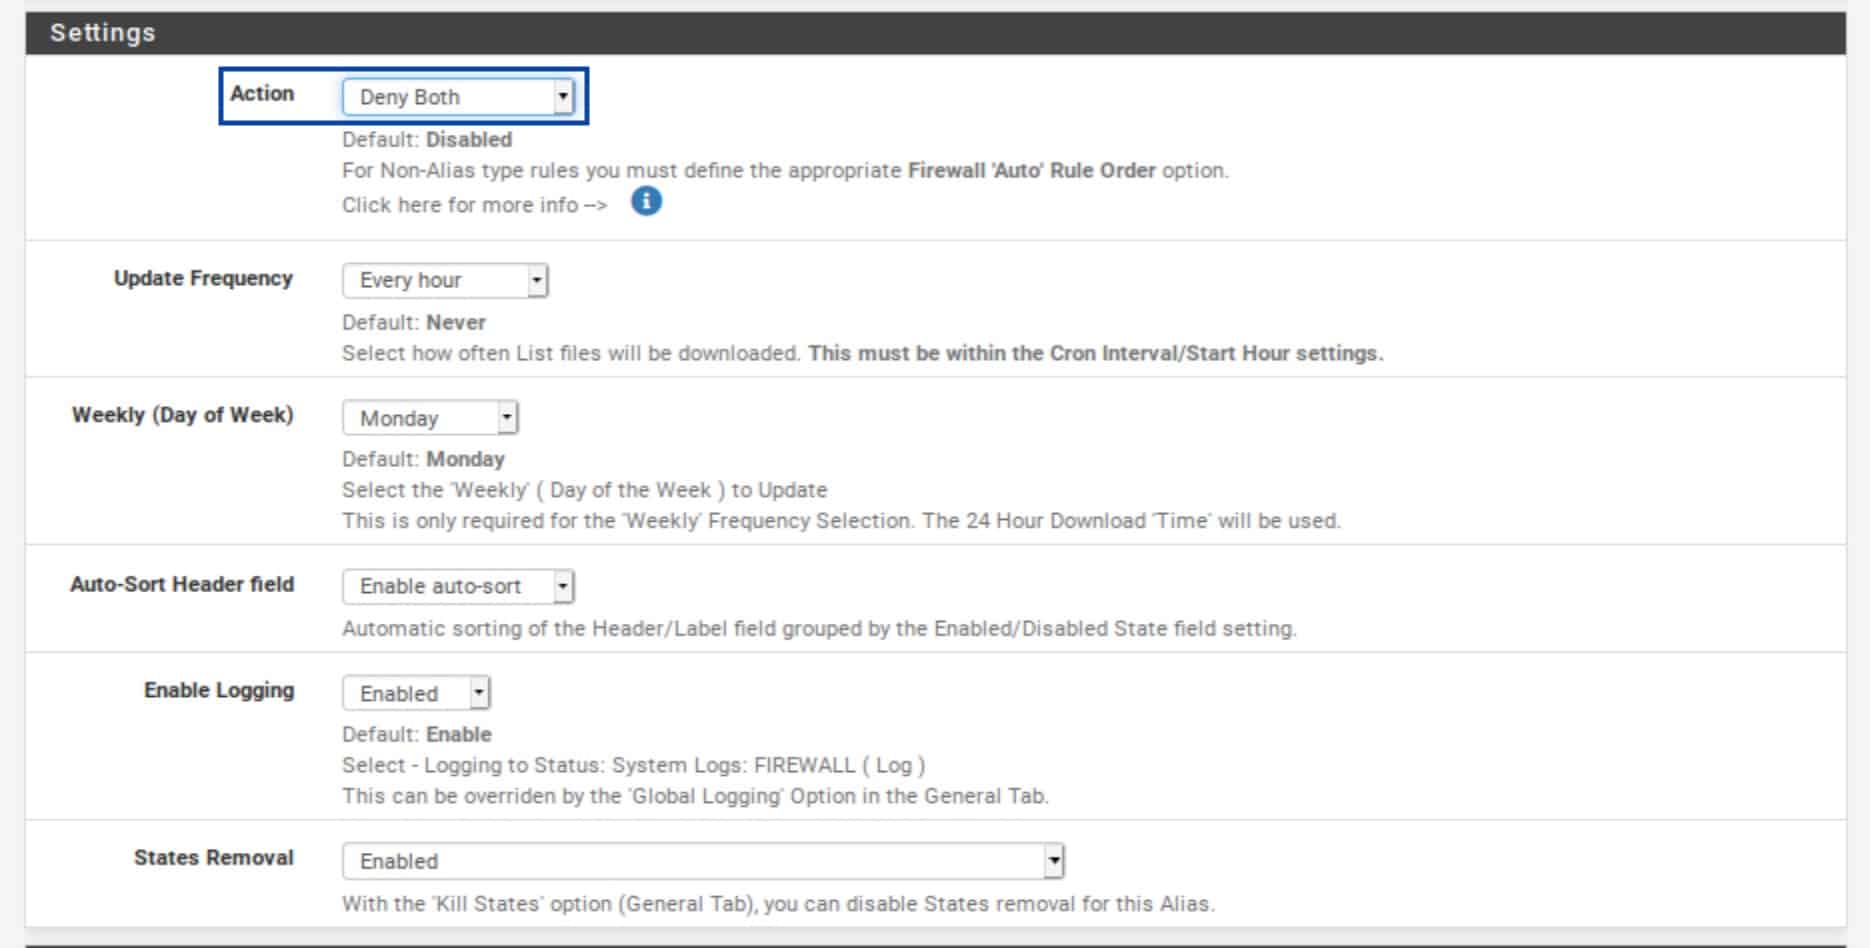Click the 'Click here for more info' text

click(x=474, y=205)
